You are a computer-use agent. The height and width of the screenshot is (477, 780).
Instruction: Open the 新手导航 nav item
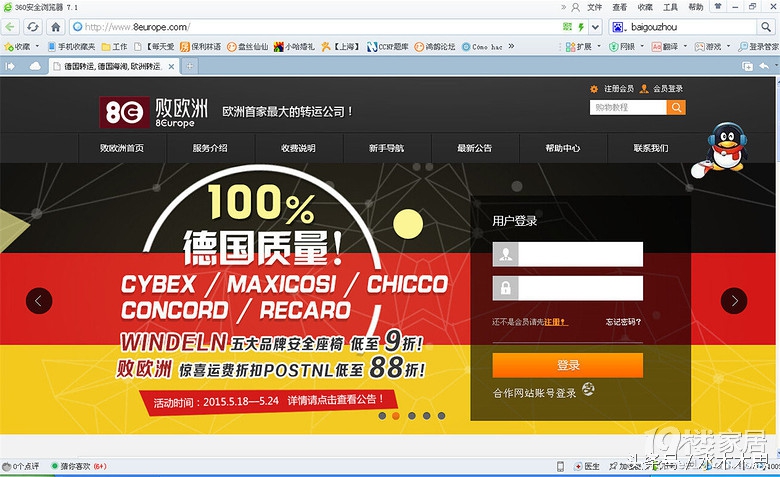tap(387, 148)
